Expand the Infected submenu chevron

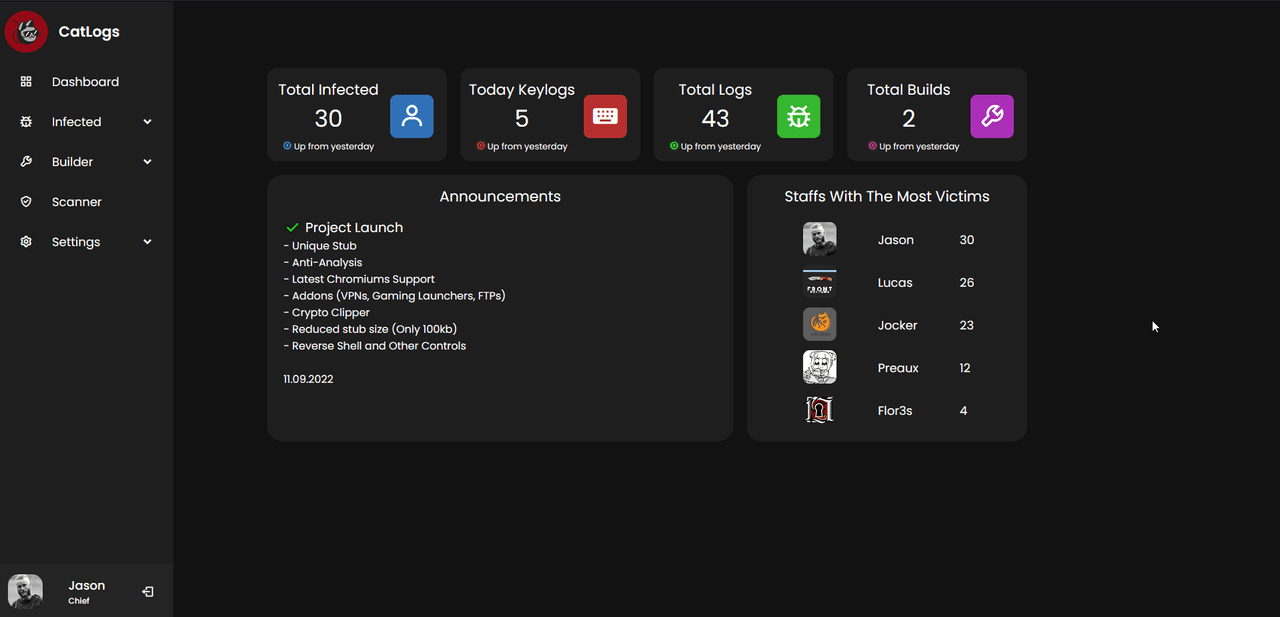point(148,122)
